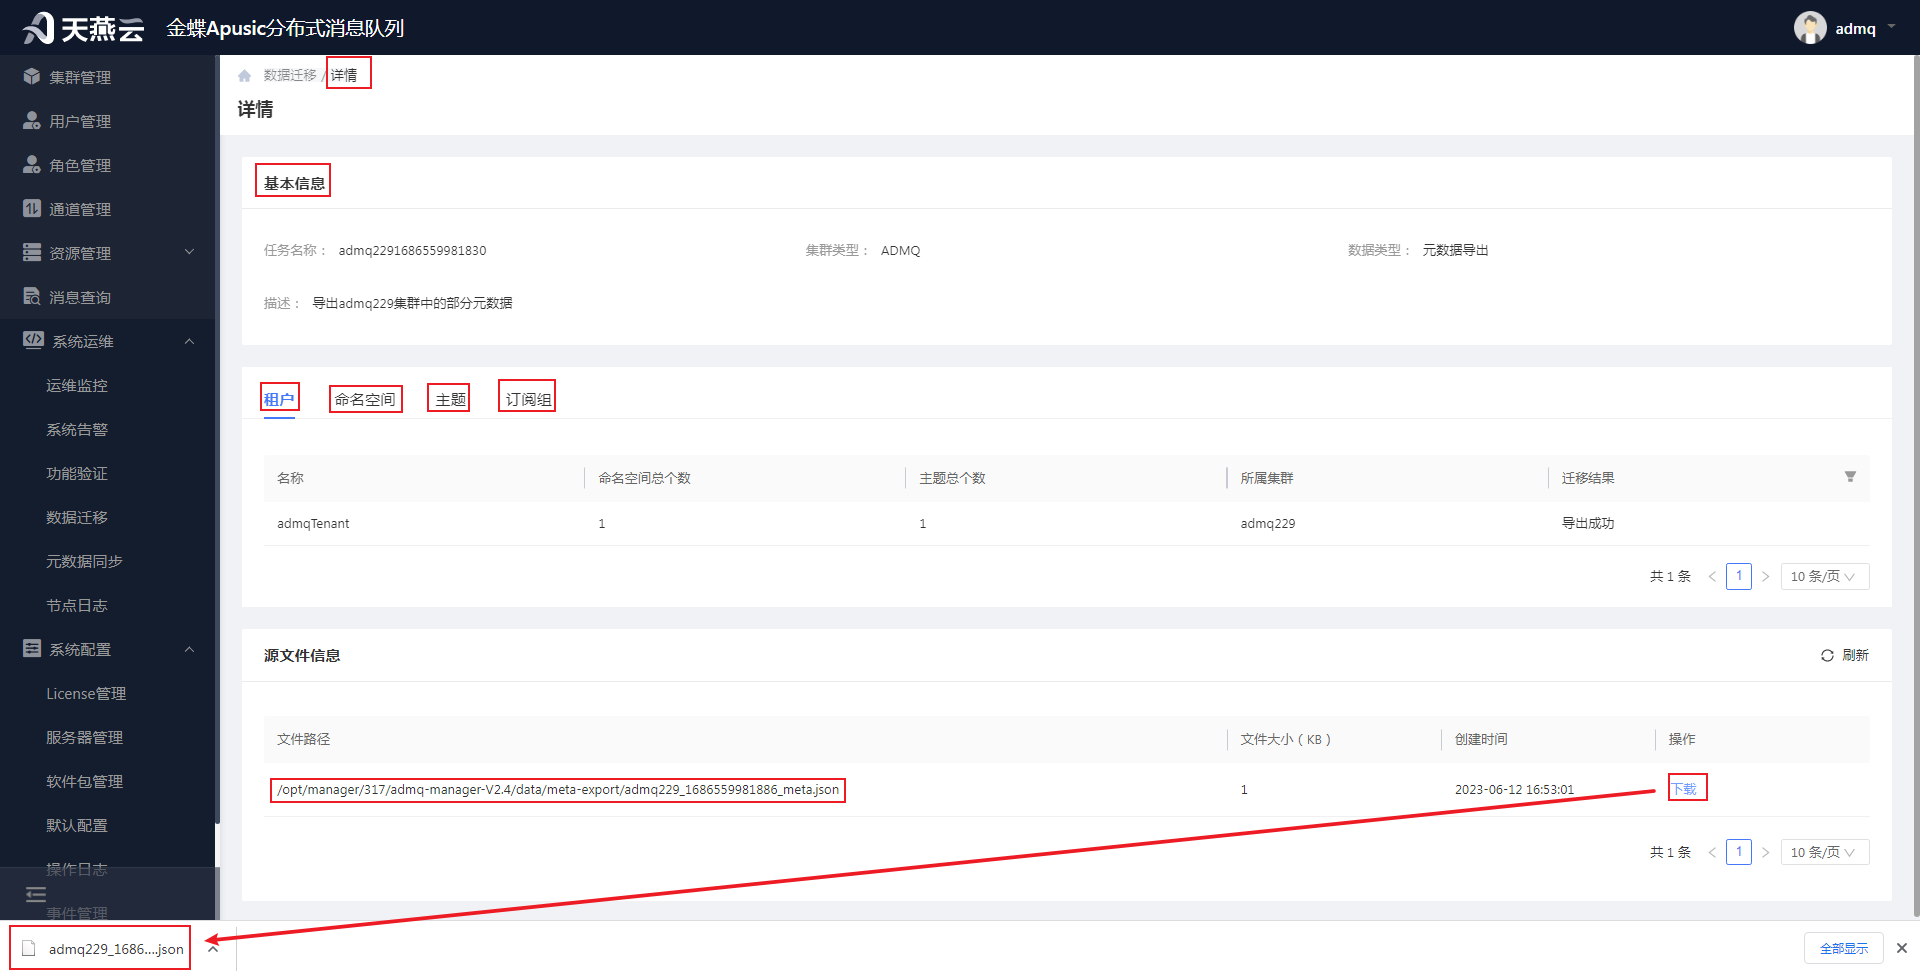Open 功能验证 in sidebar

coord(77,473)
